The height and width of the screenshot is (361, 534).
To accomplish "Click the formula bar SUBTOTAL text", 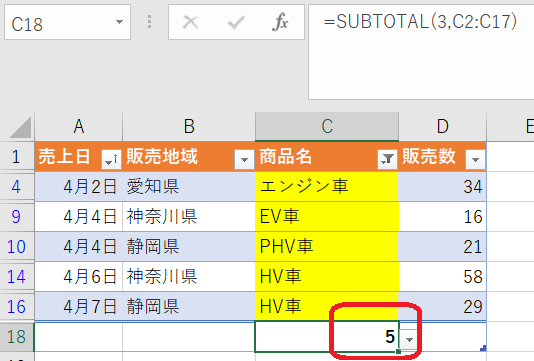I will [420, 22].
